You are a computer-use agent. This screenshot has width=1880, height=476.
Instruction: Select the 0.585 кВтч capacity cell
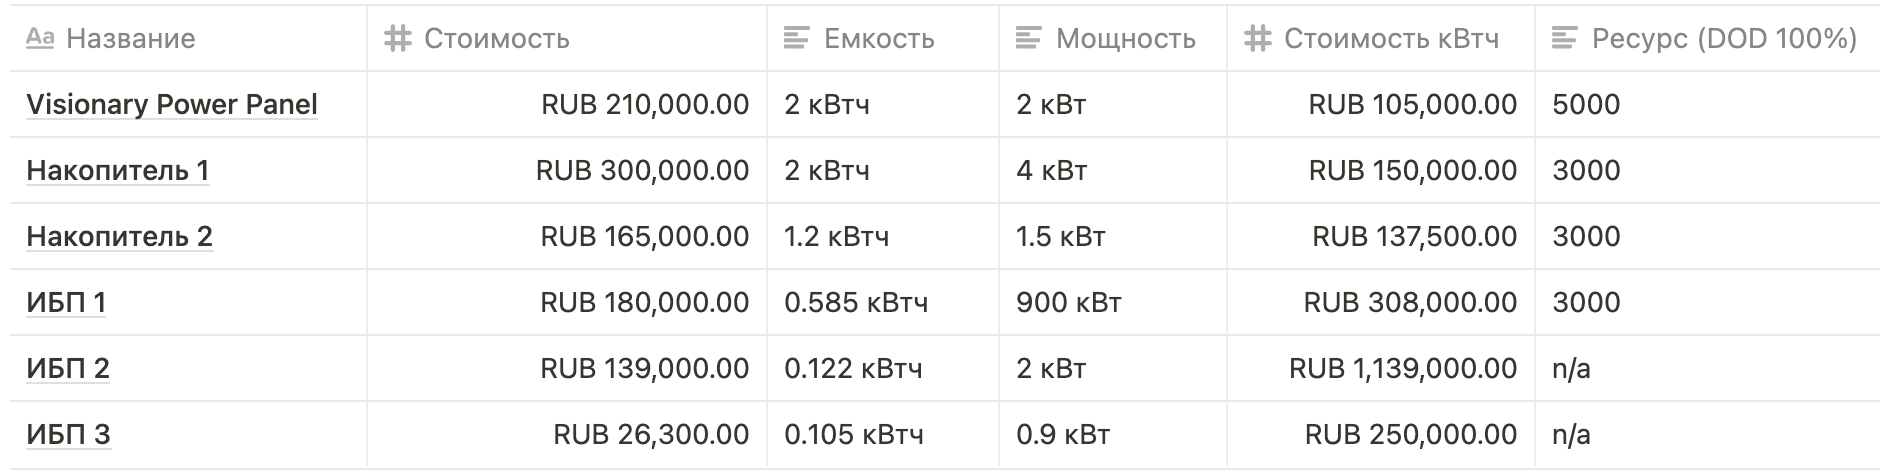click(883, 302)
